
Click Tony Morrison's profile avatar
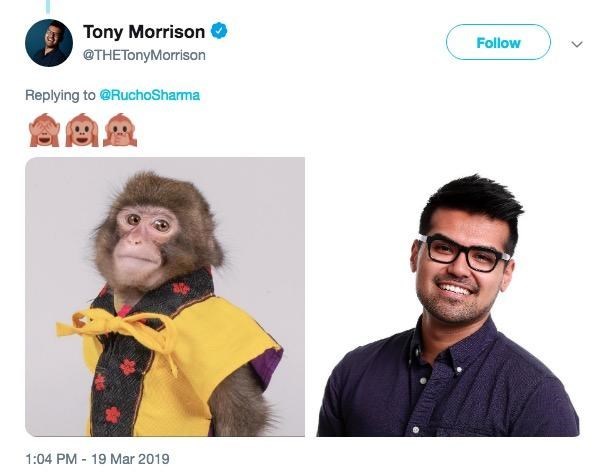pyautogui.click(x=49, y=43)
